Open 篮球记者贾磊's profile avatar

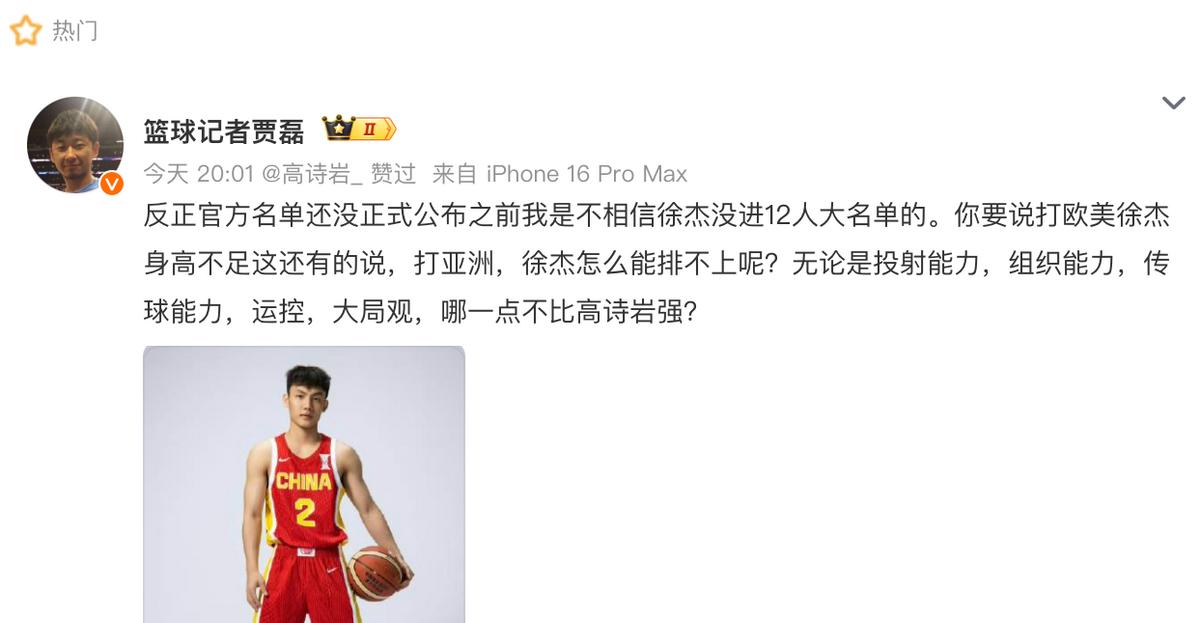tap(75, 145)
